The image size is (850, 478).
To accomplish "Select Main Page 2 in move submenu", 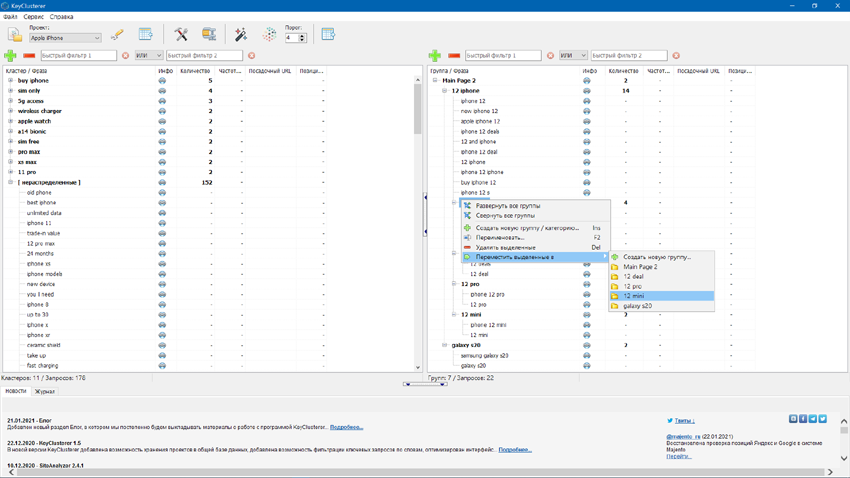I will point(661,267).
